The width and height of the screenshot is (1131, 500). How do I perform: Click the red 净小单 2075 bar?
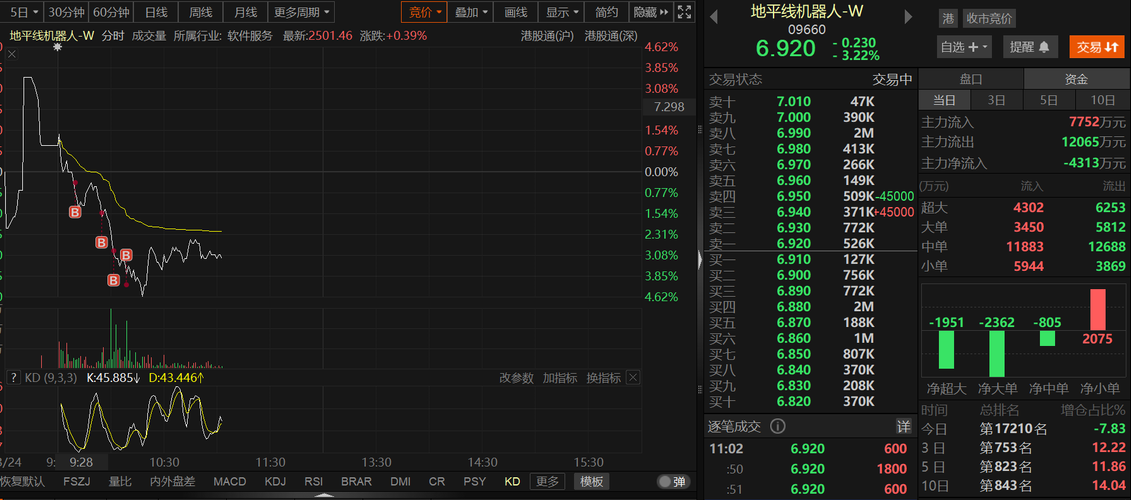(1097, 310)
